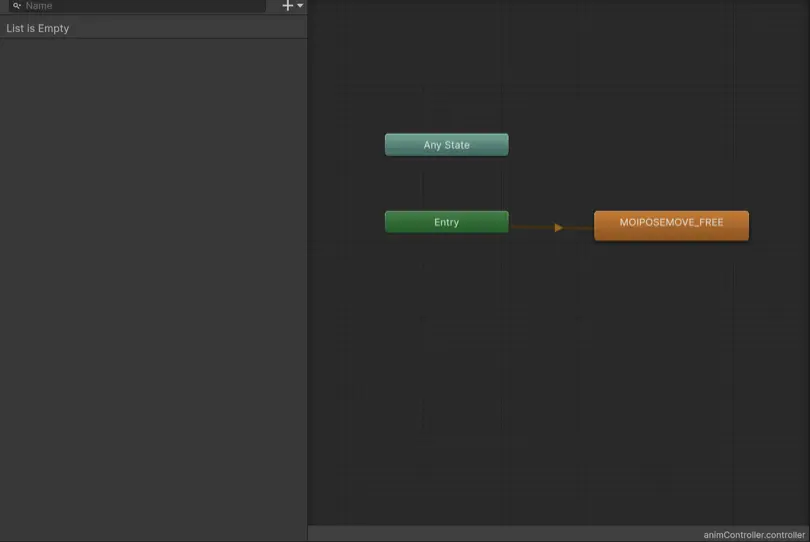
Task: Click empty graph space between Any State and Entry
Action: (x=446, y=184)
